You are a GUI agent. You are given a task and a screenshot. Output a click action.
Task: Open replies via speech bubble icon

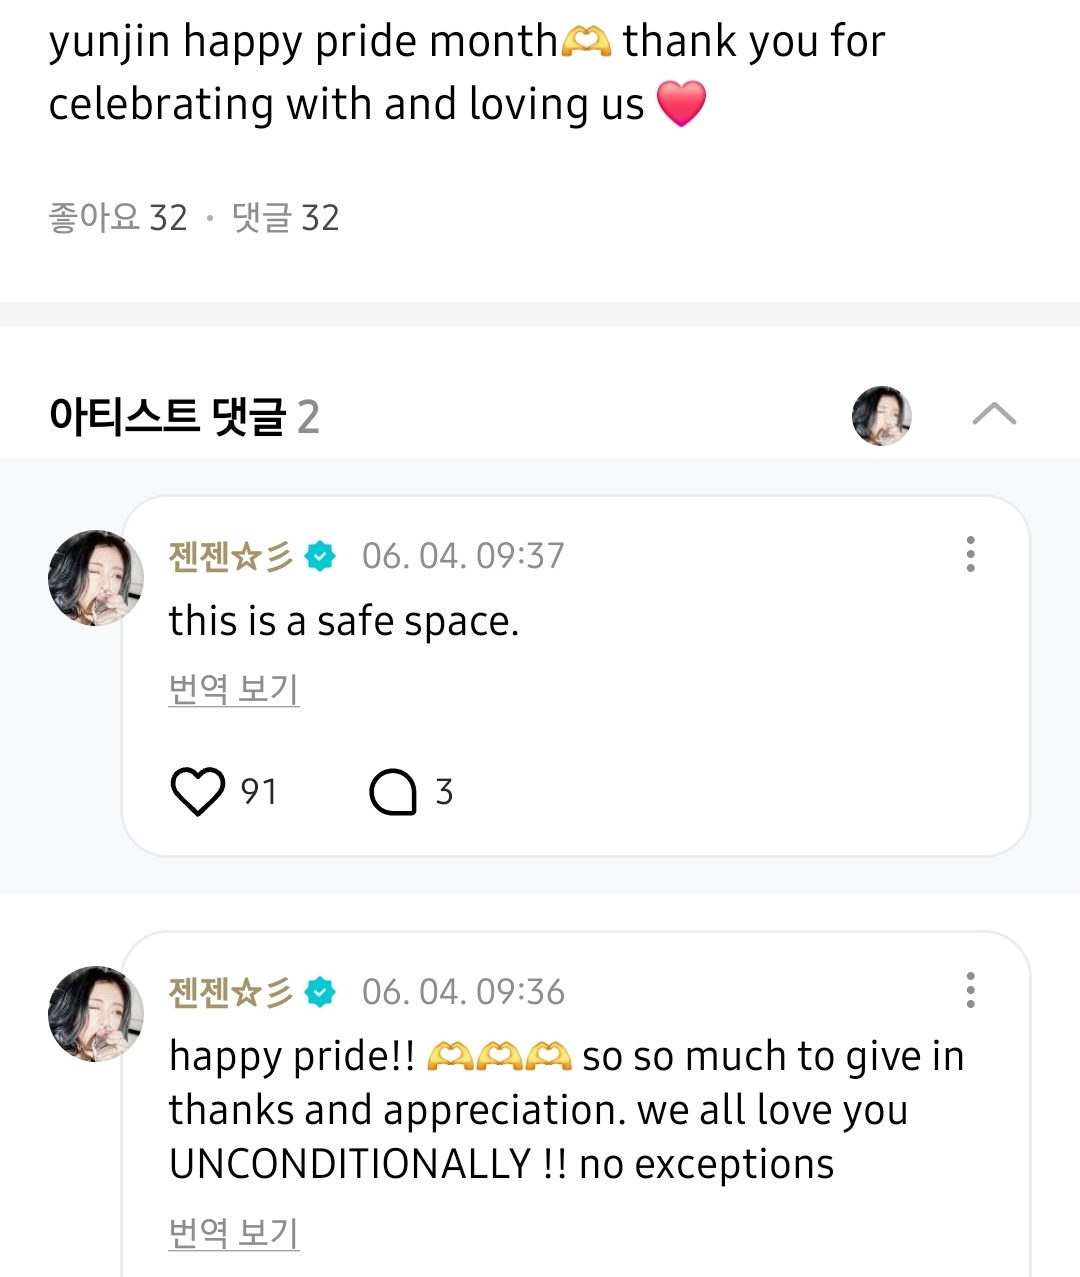click(x=393, y=793)
